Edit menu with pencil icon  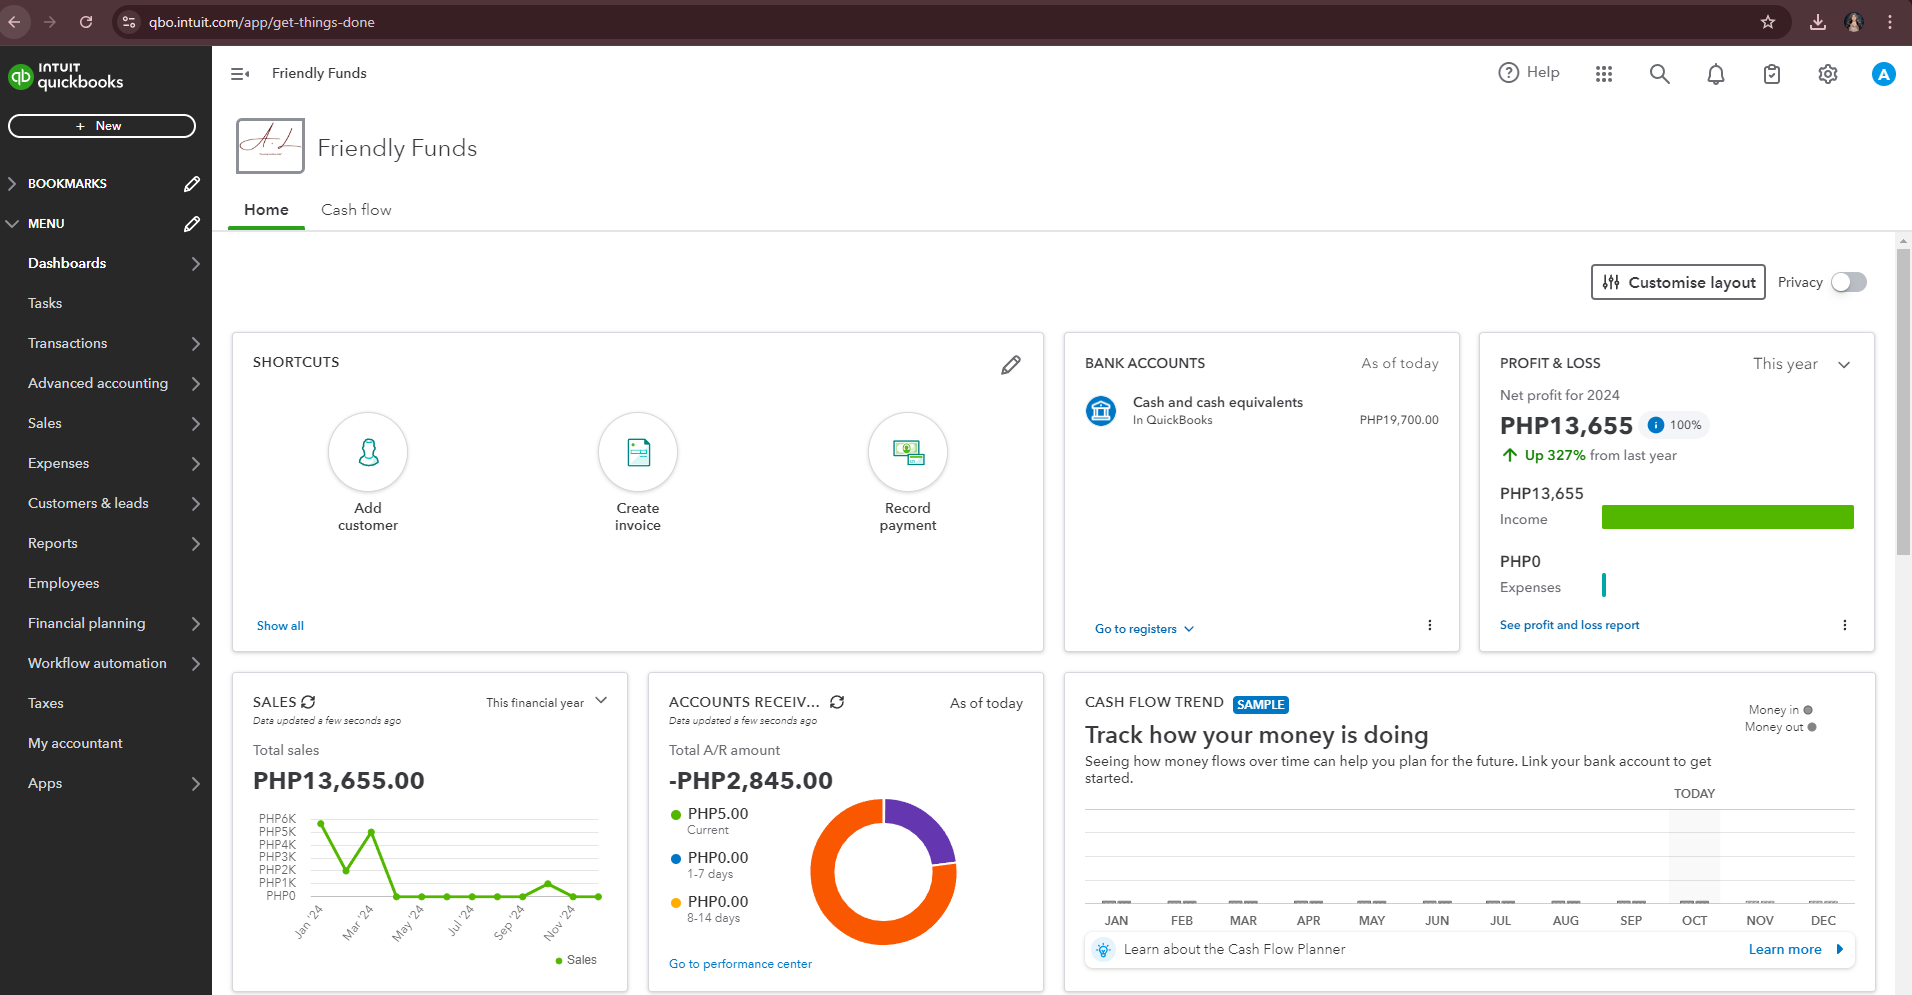(x=192, y=224)
